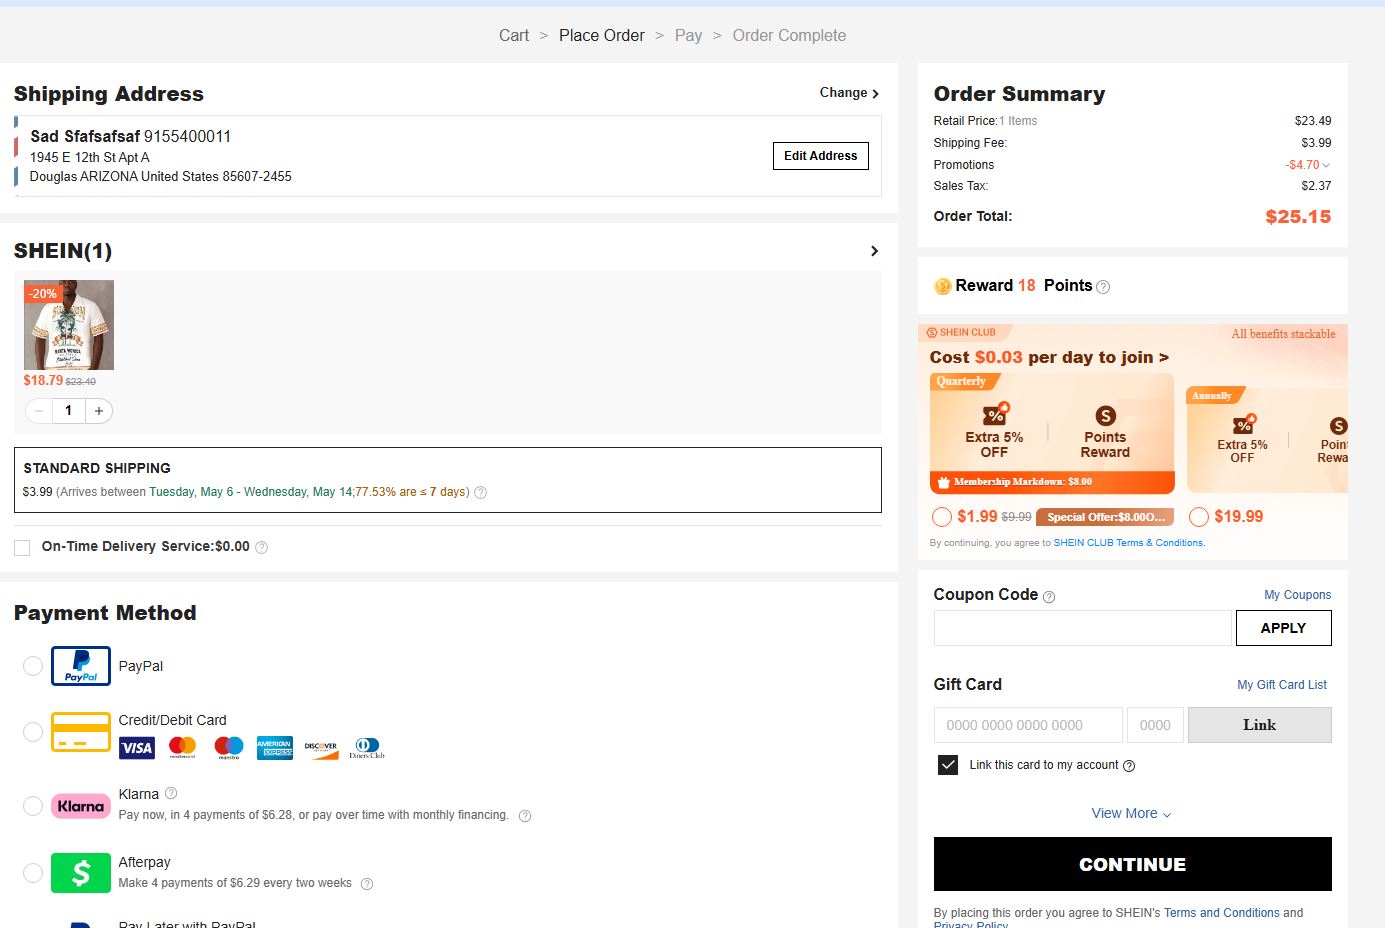Increase item quantity with plus button
The width and height of the screenshot is (1385, 928).
pyautogui.click(x=99, y=411)
